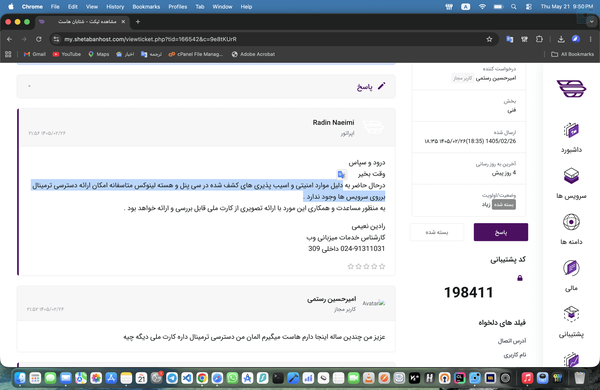Open the Maps bookmark
Screen dimensions: 600x390
(99, 54)
